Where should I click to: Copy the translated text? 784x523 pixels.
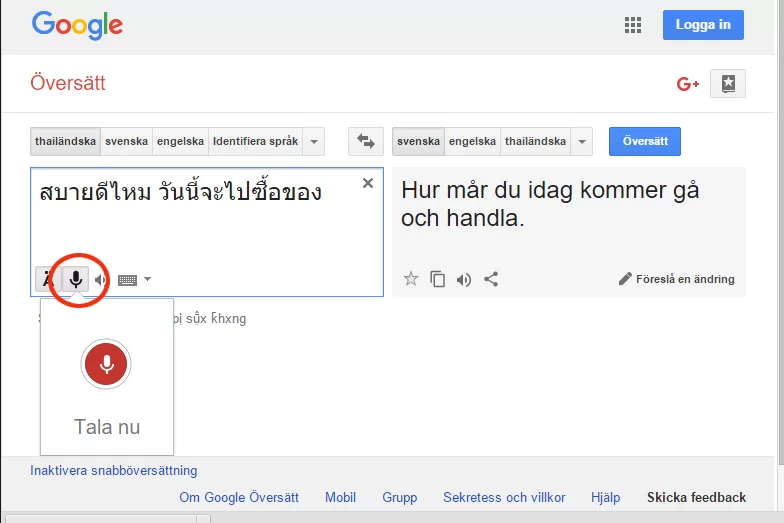[437, 279]
